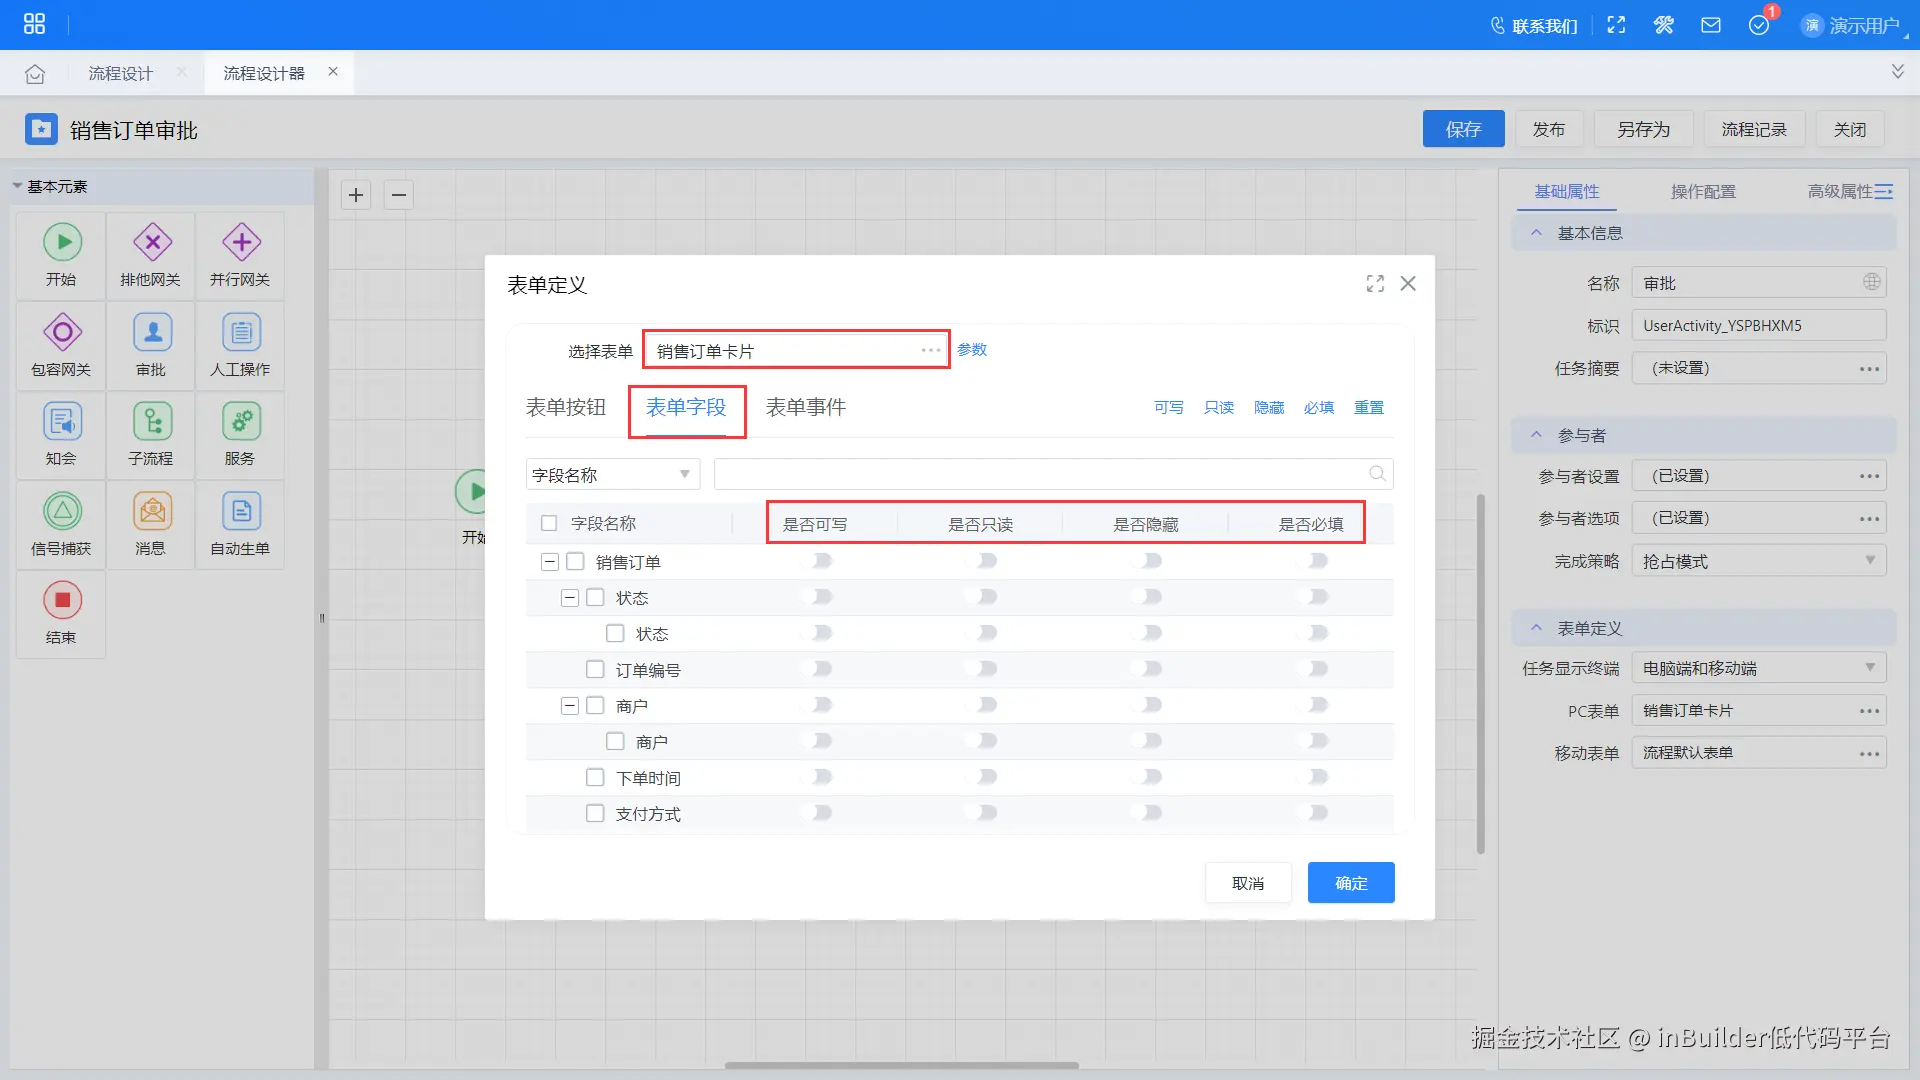
Task: Toggle 是否可写 switch for 支付方式
Action: (x=817, y=813)
